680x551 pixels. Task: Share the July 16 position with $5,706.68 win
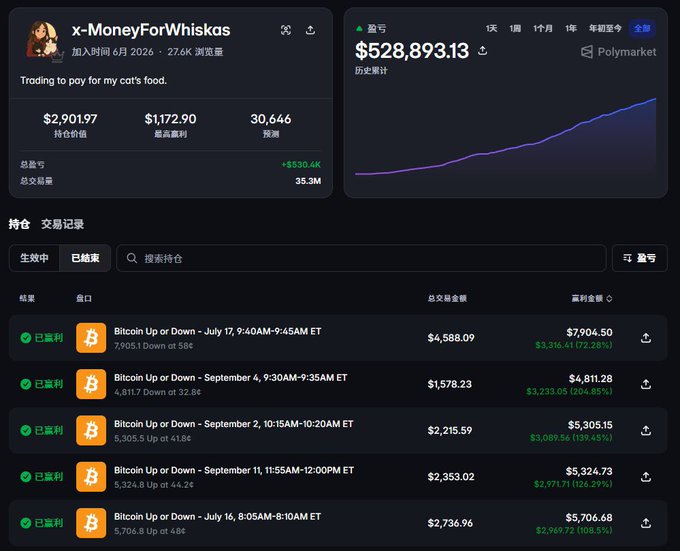click(646, 524)
